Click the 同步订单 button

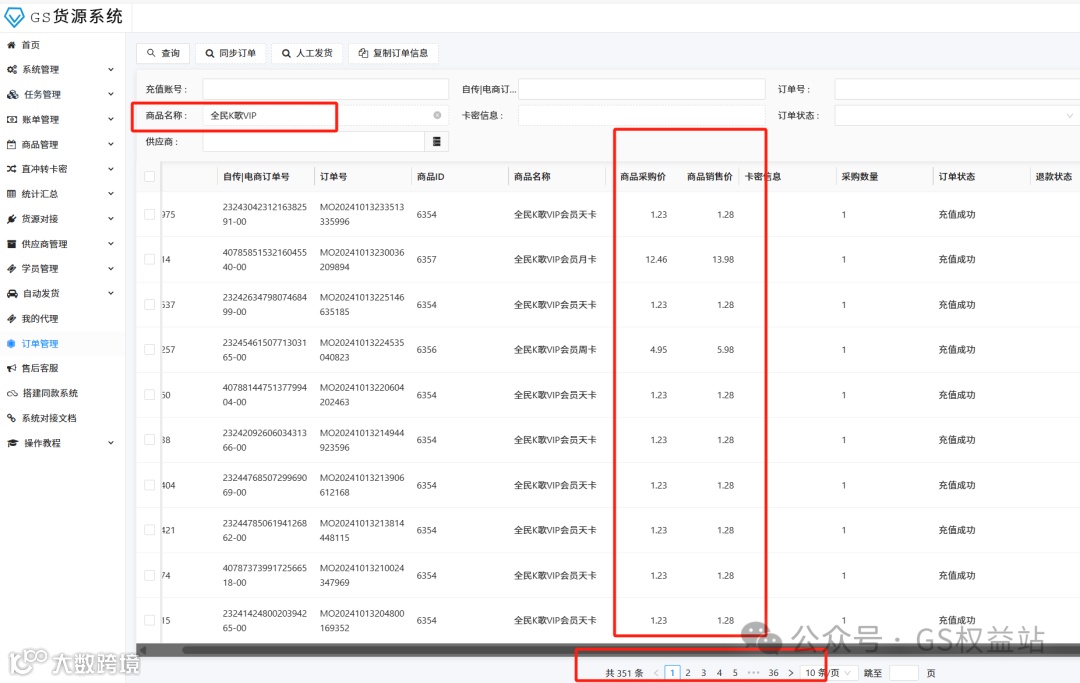230,53
